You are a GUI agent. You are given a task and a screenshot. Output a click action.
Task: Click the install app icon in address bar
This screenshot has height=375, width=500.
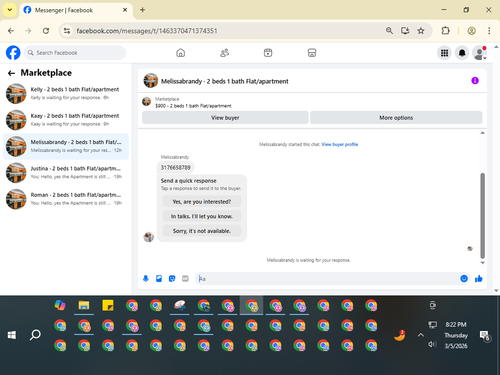point(405,31)
